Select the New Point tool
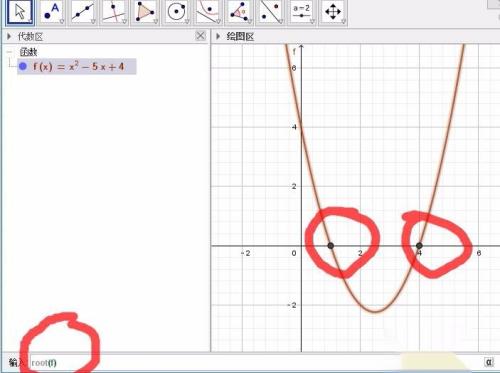 point(51,12)
